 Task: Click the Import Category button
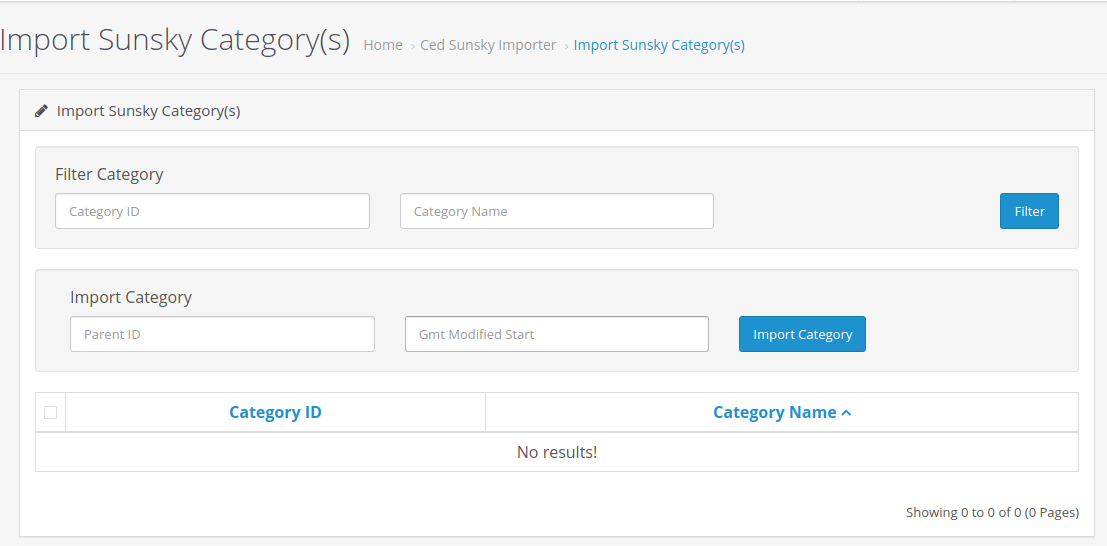(802, 334)
